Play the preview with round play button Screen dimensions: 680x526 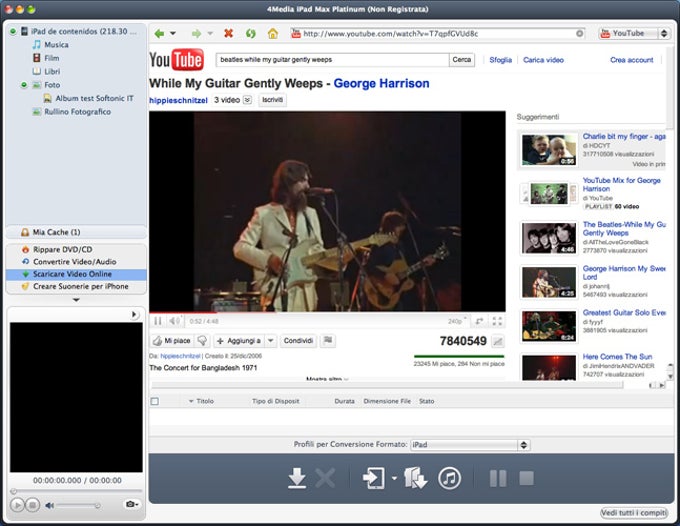point(17,505)
